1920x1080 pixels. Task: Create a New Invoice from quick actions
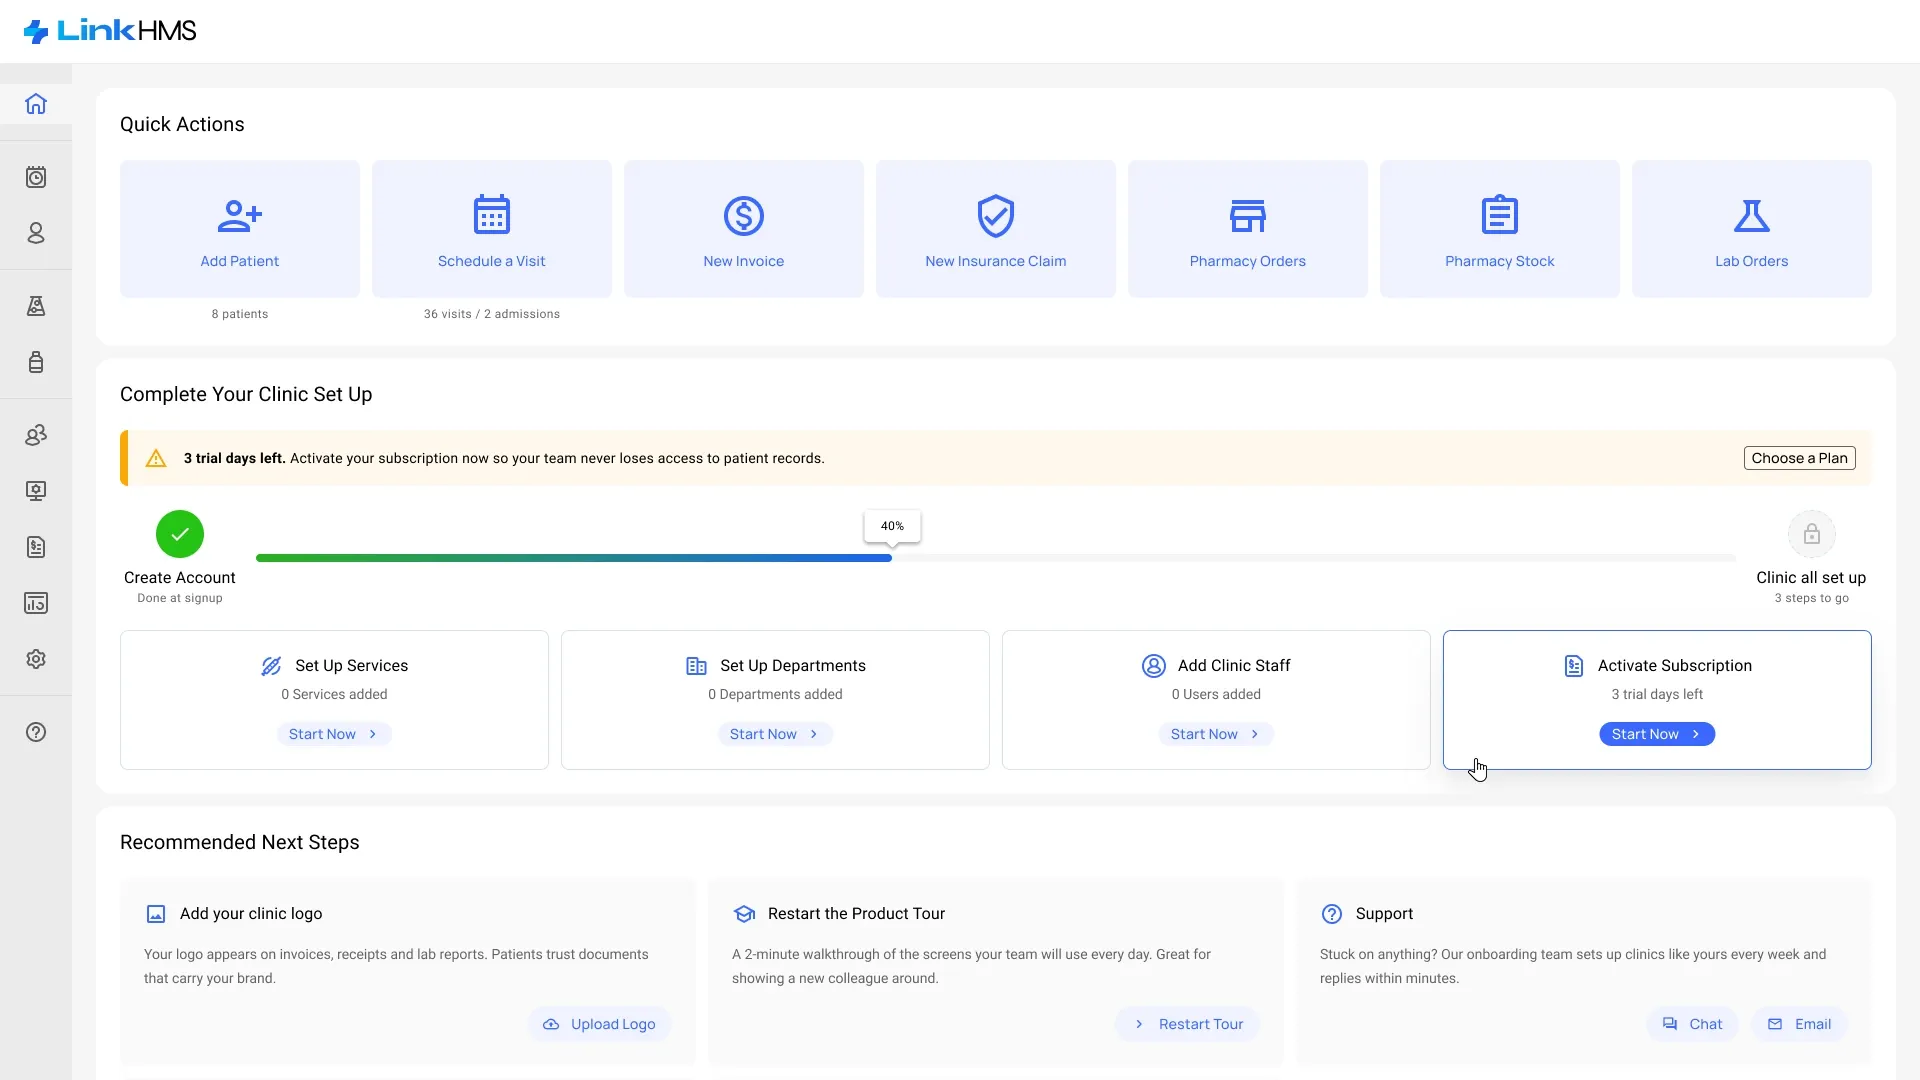(x=744, y=229)
